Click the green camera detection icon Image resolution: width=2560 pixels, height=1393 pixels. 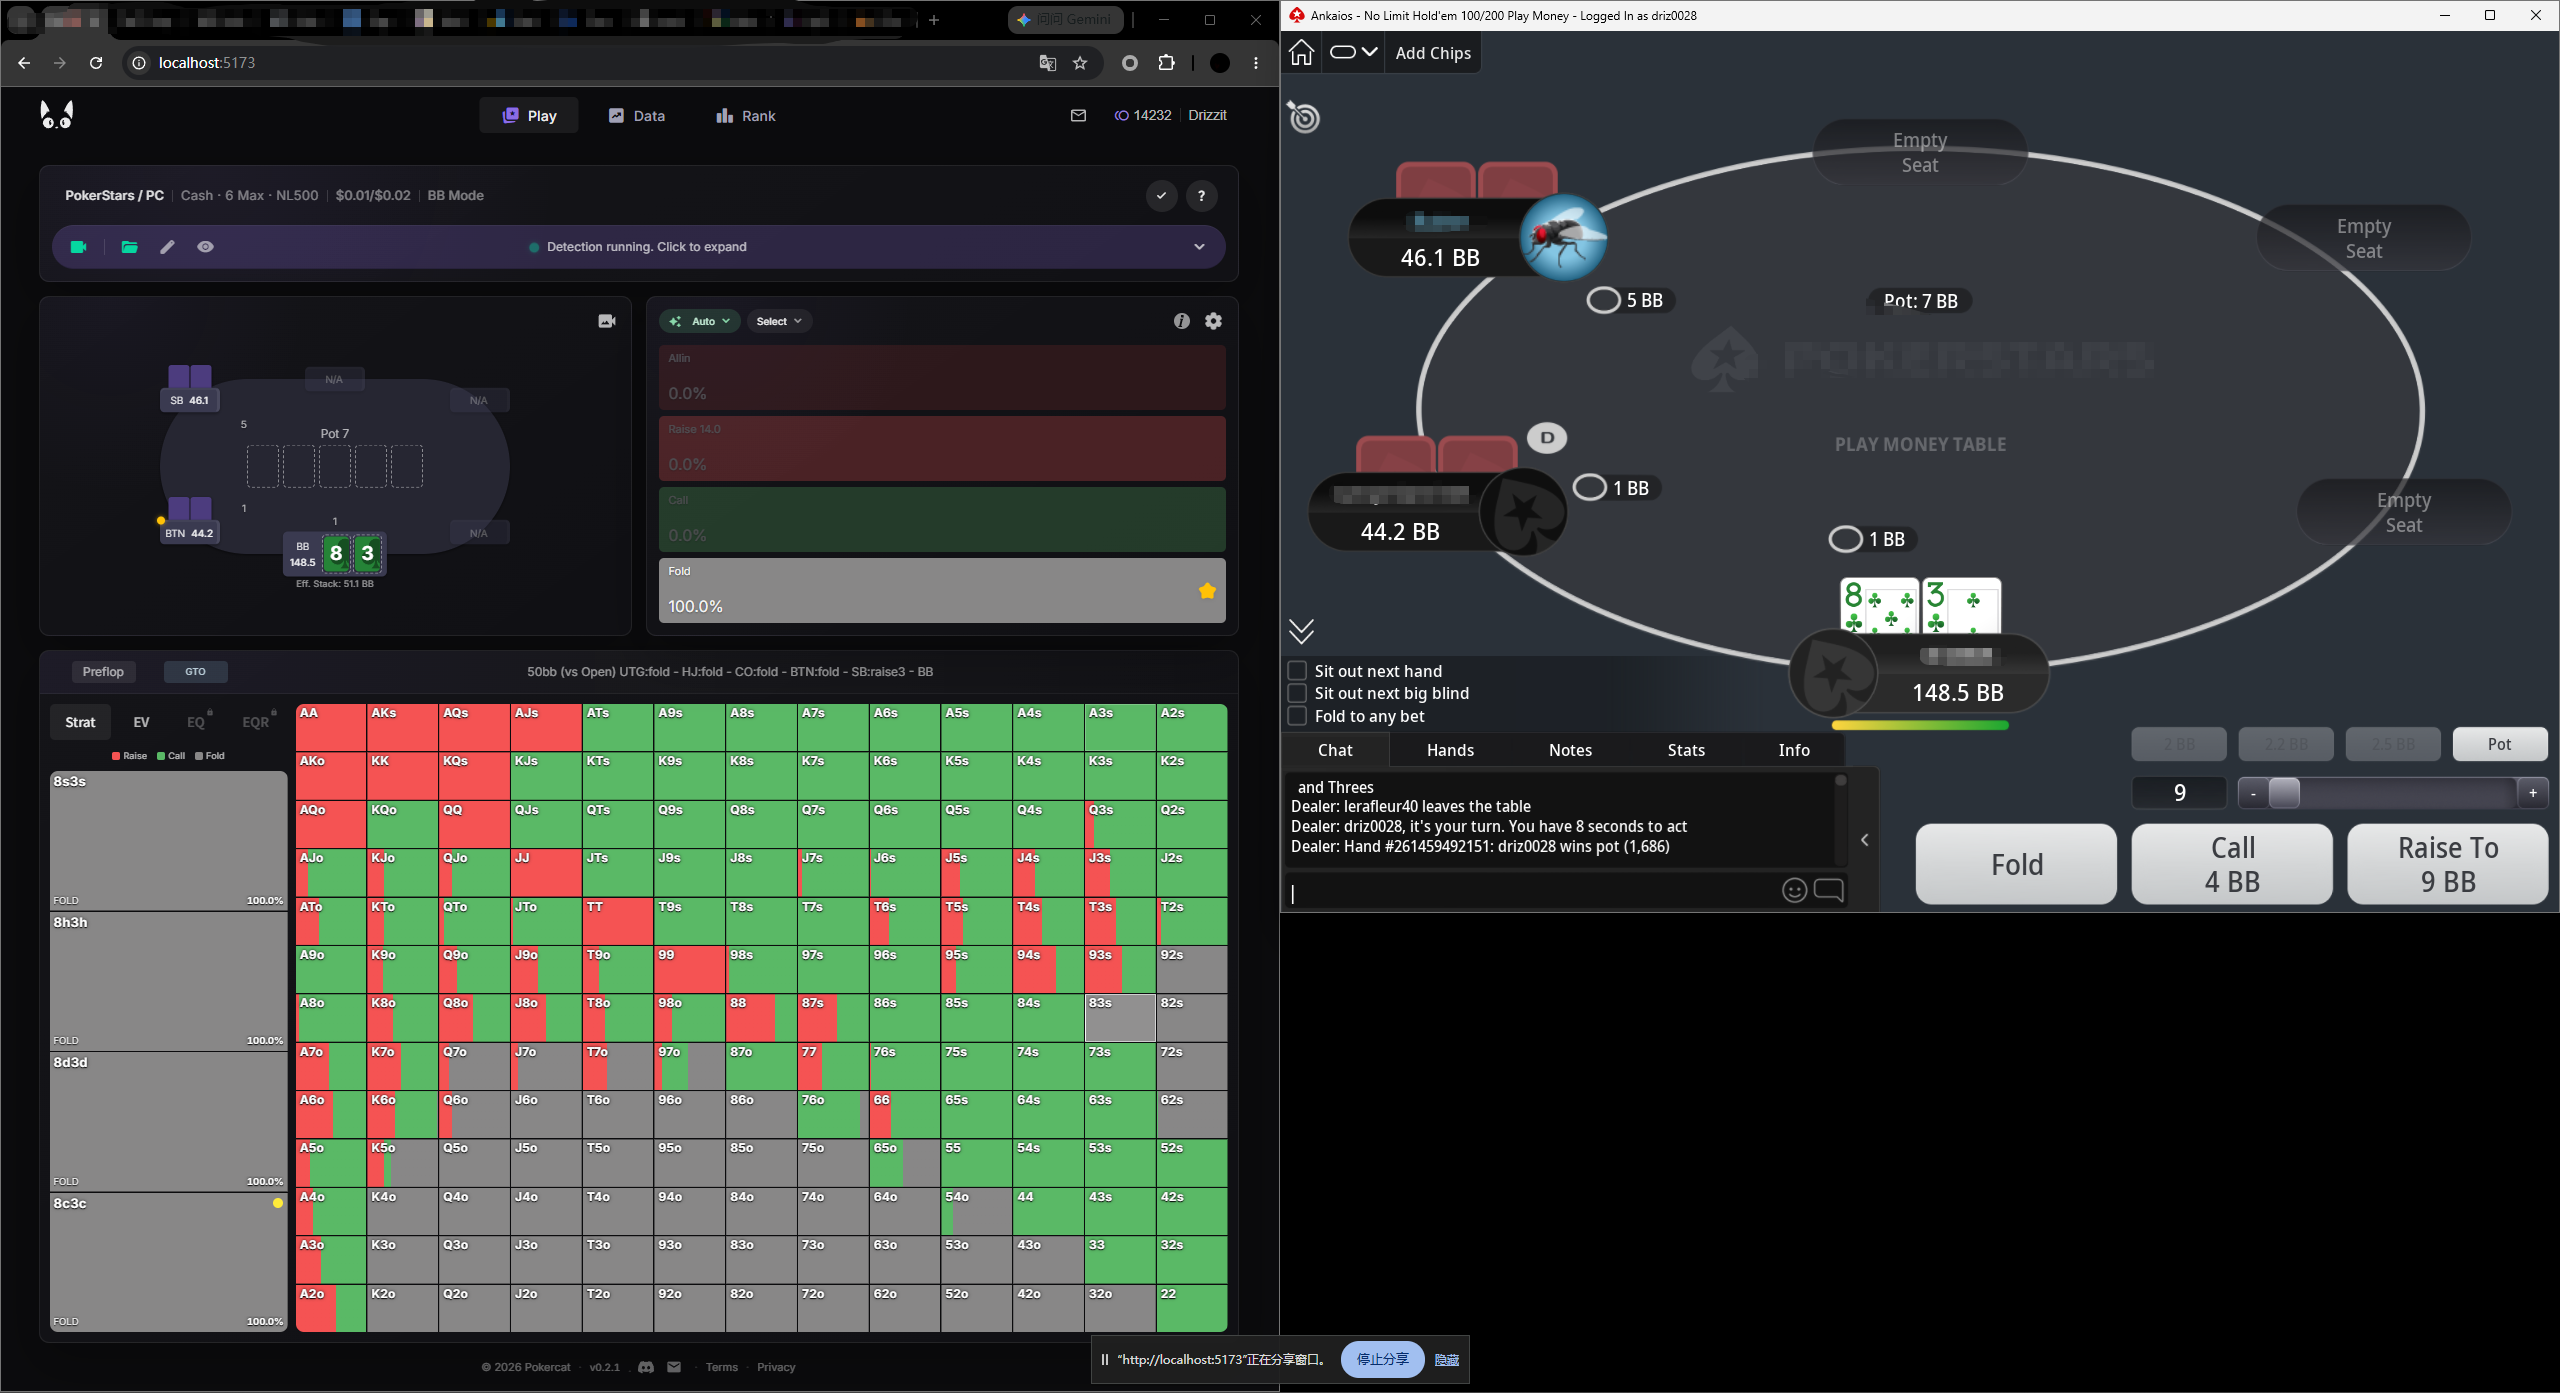(x=79, y=247)
